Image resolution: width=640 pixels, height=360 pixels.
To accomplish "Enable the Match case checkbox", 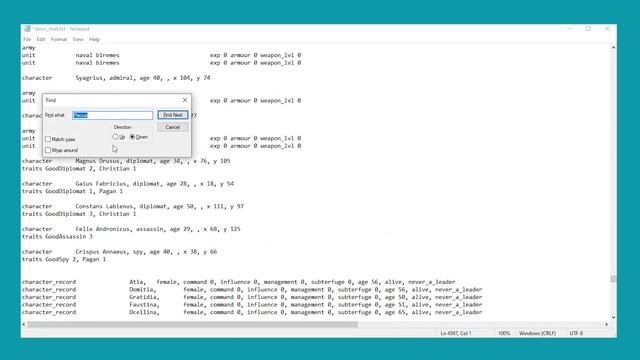I will click(48, 139).
